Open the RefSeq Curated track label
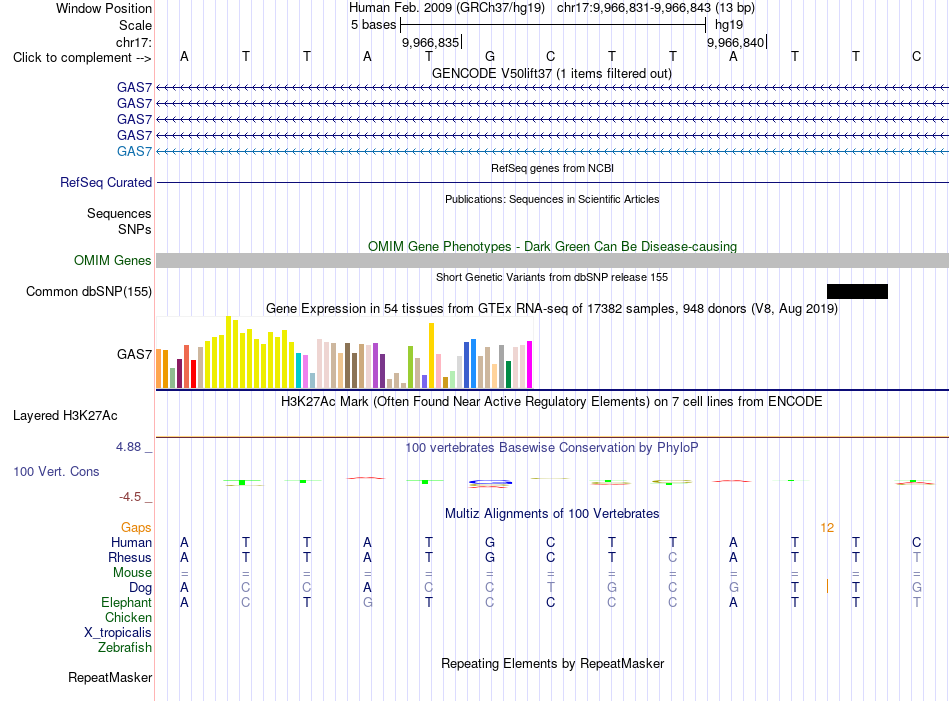Viewport: 950px width, 701px height. point(106,182)
